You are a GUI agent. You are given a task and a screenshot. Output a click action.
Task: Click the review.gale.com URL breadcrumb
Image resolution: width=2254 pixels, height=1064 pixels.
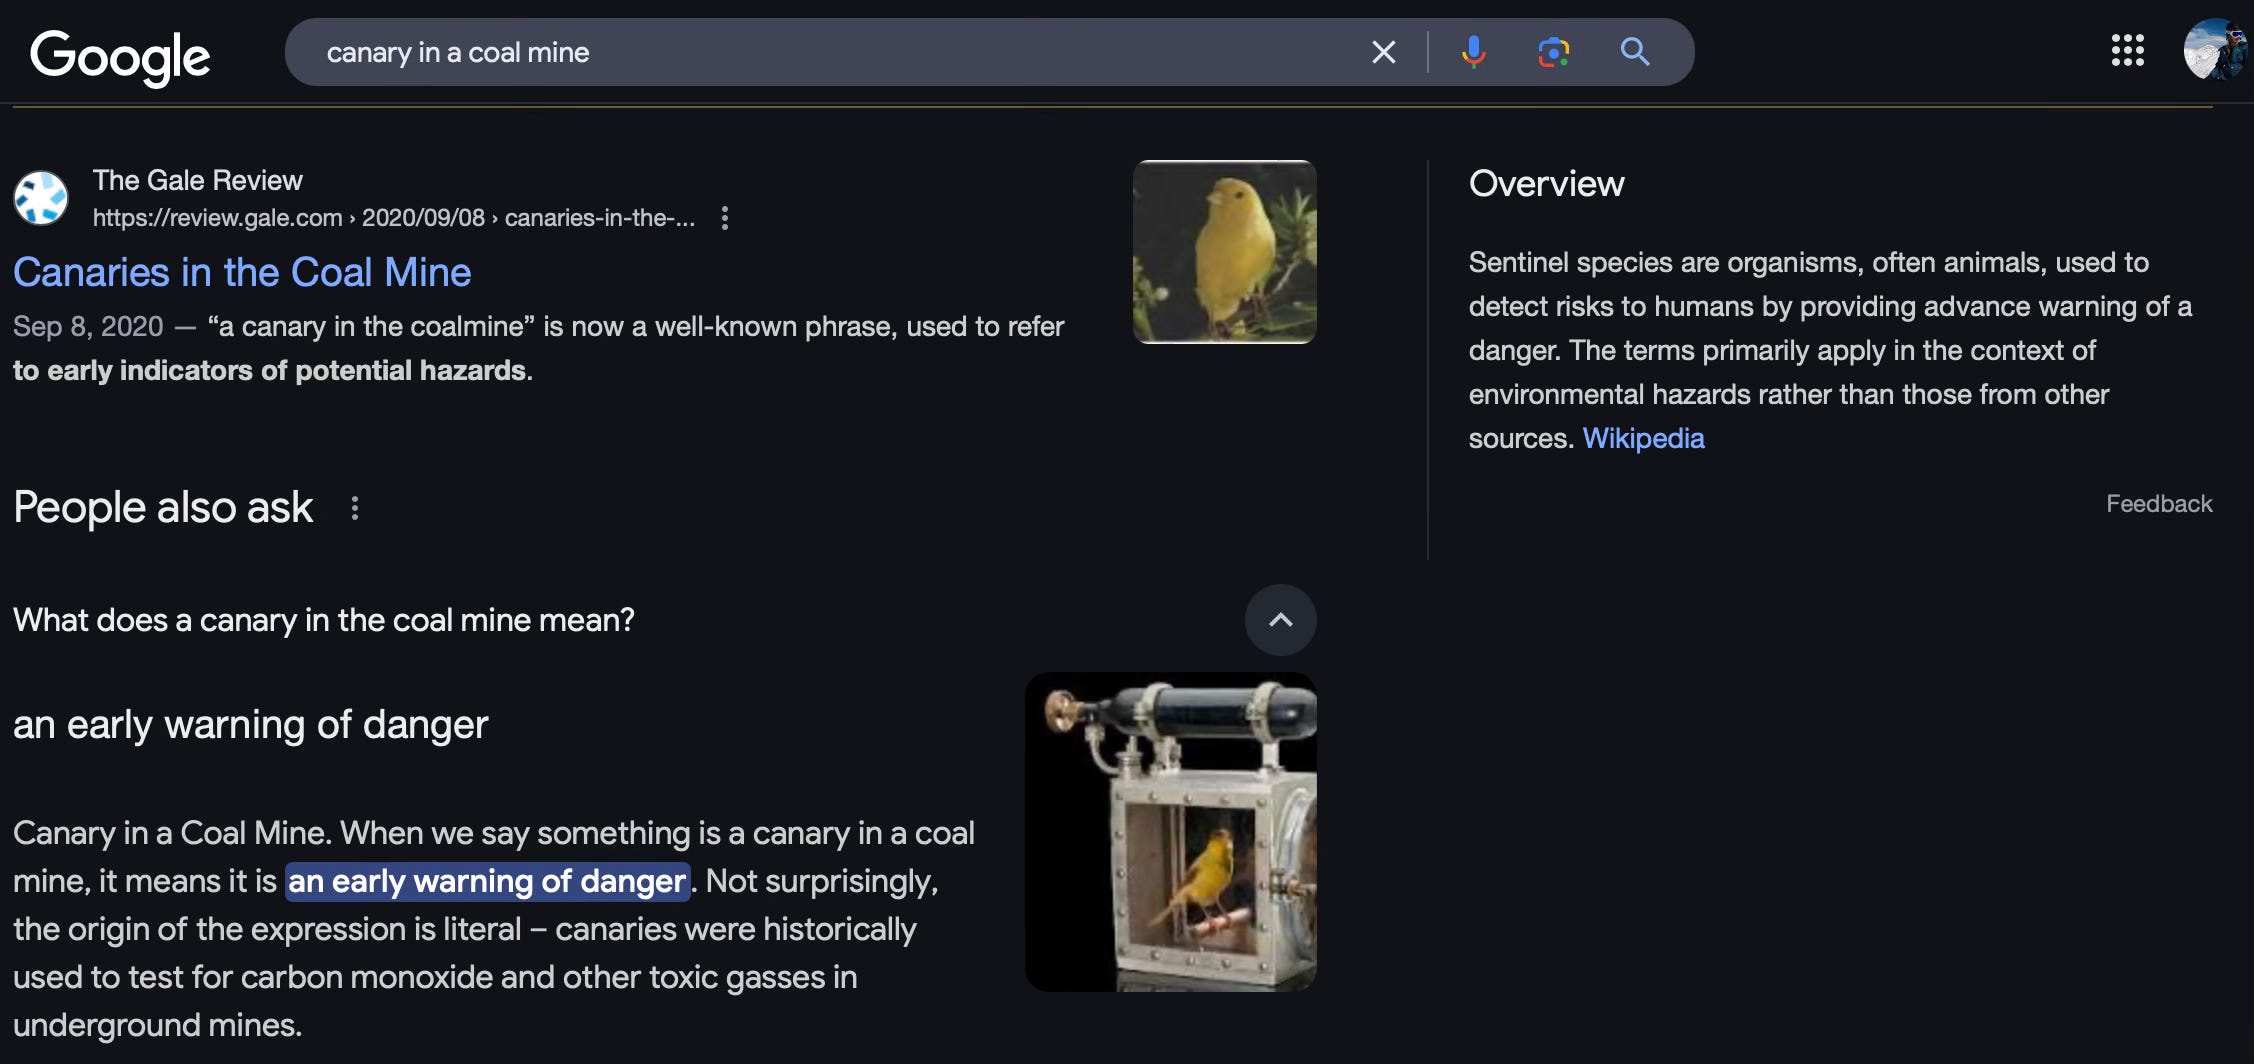tap(394, 218)
